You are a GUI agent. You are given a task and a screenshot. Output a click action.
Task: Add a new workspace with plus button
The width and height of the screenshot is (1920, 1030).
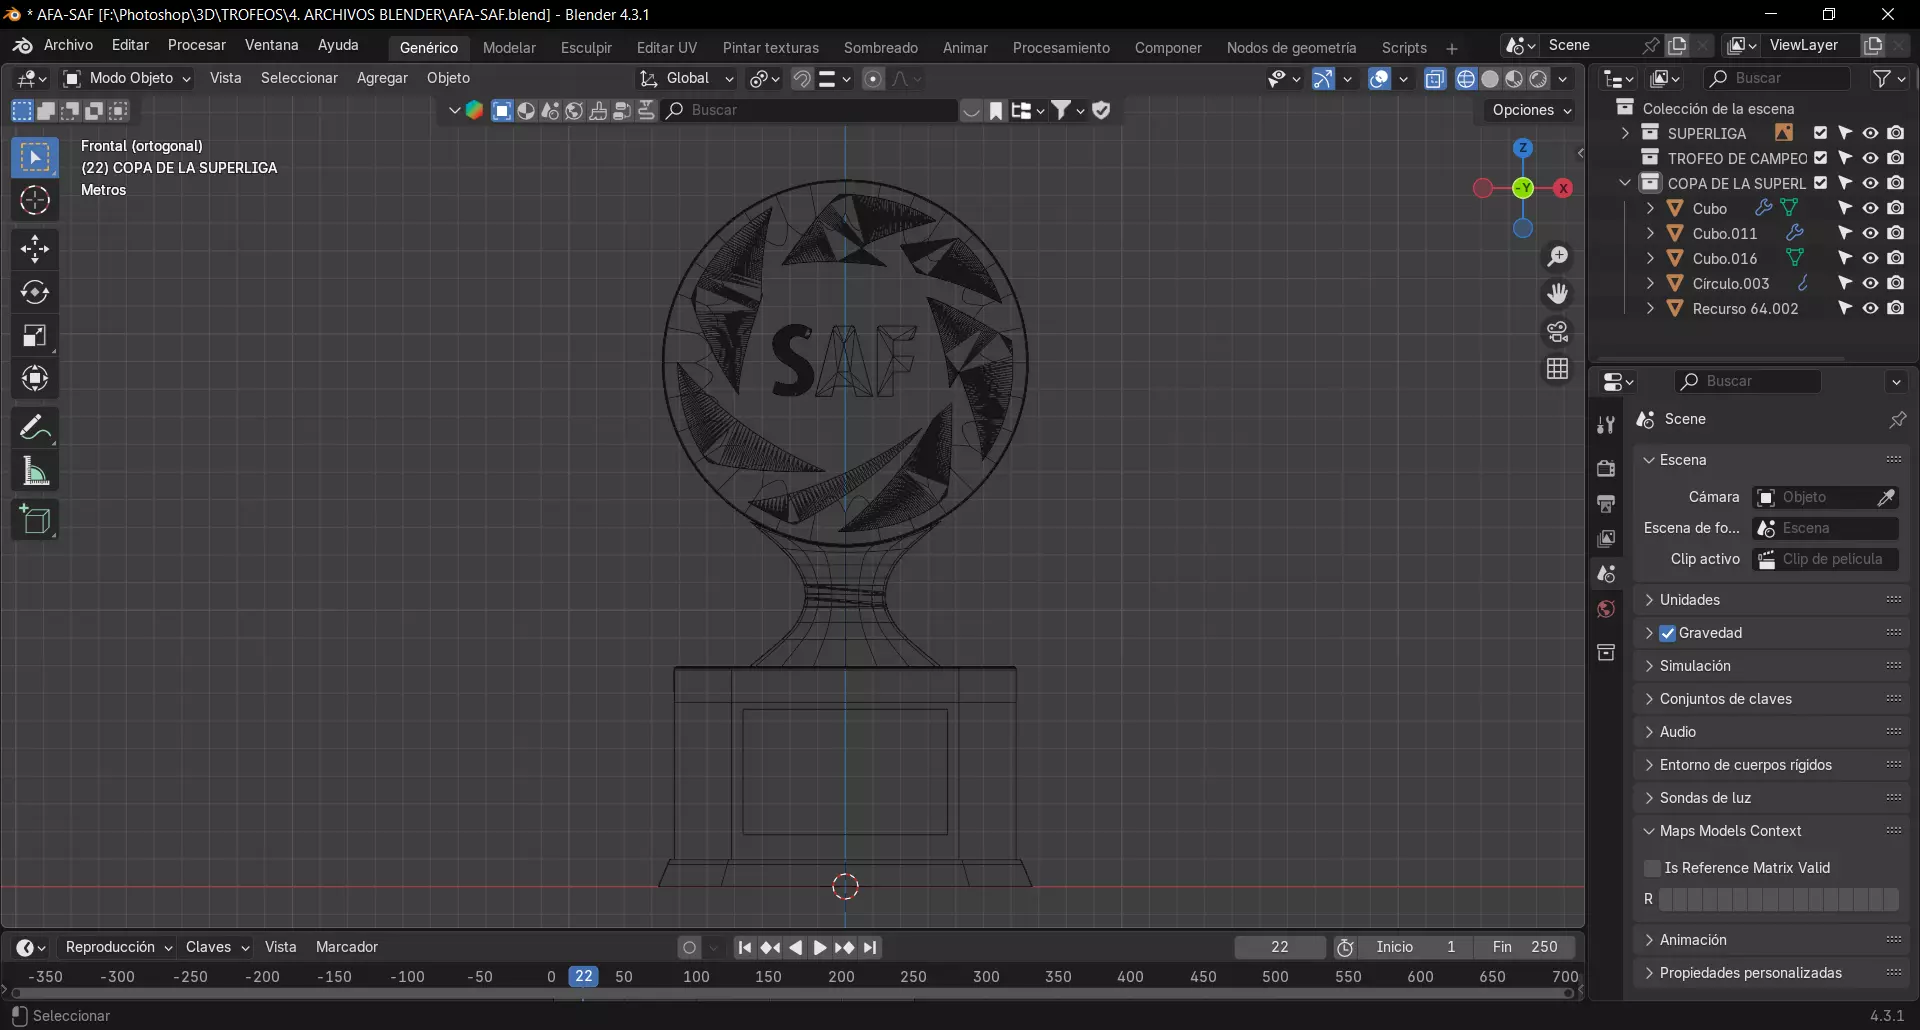tap(1452, 48)
